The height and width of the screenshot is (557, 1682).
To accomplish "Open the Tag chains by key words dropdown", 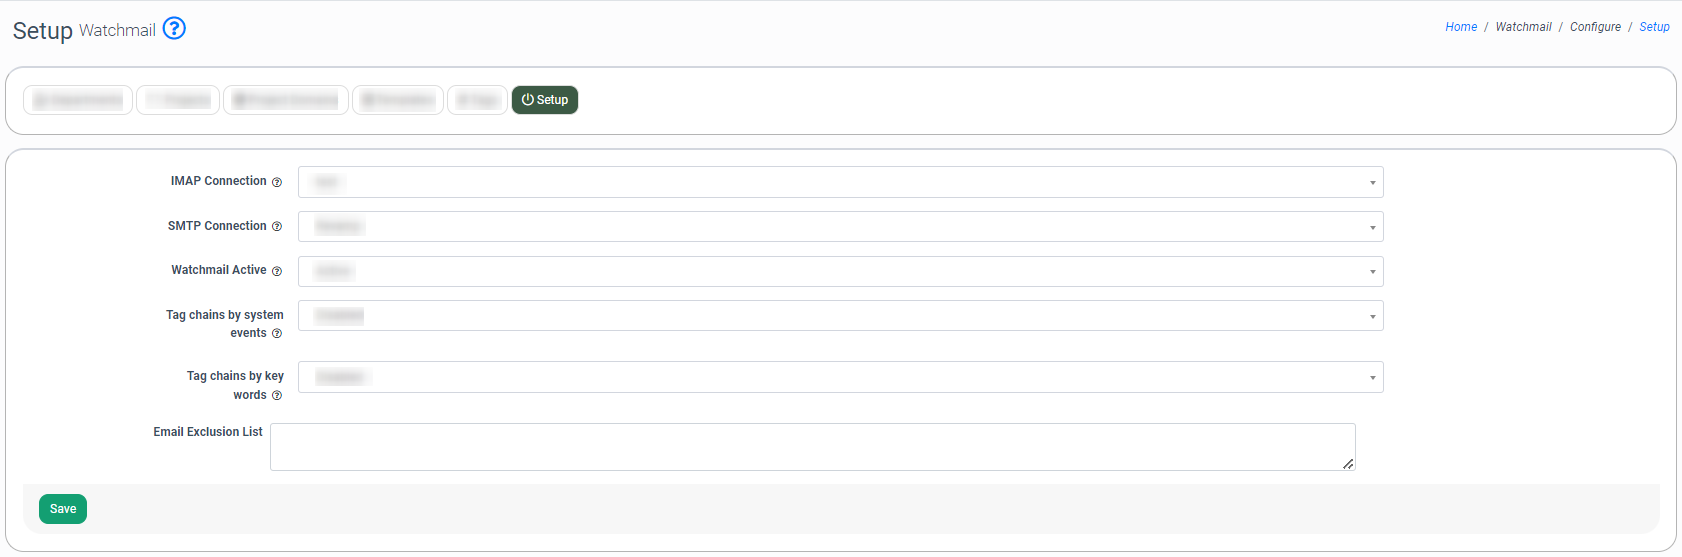I will tap(840, 377).
